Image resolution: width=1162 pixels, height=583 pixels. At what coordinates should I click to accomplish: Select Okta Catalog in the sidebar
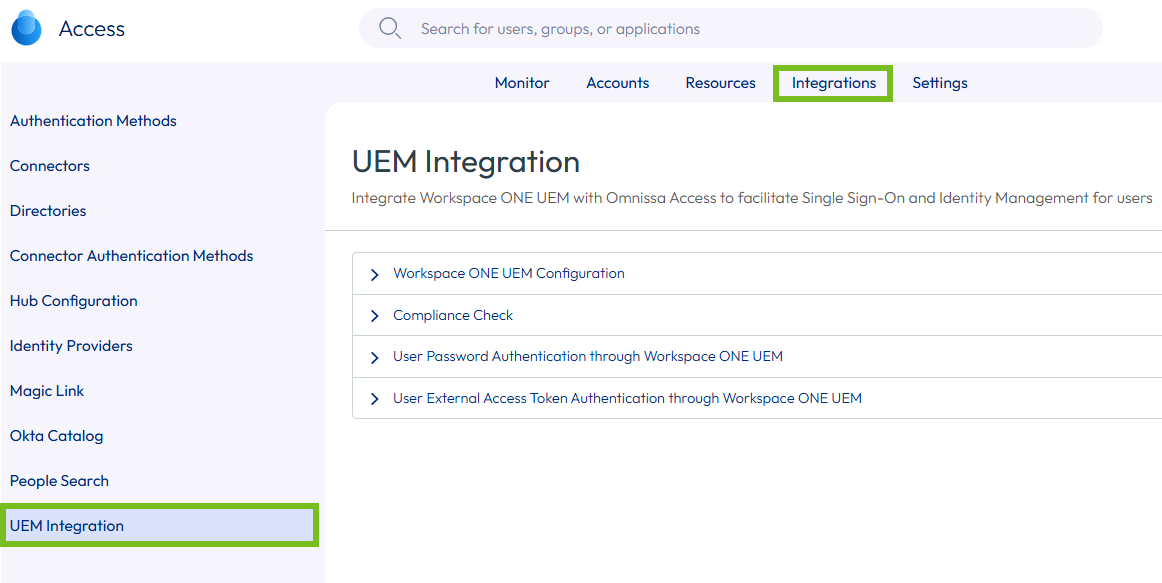[56, 436]
